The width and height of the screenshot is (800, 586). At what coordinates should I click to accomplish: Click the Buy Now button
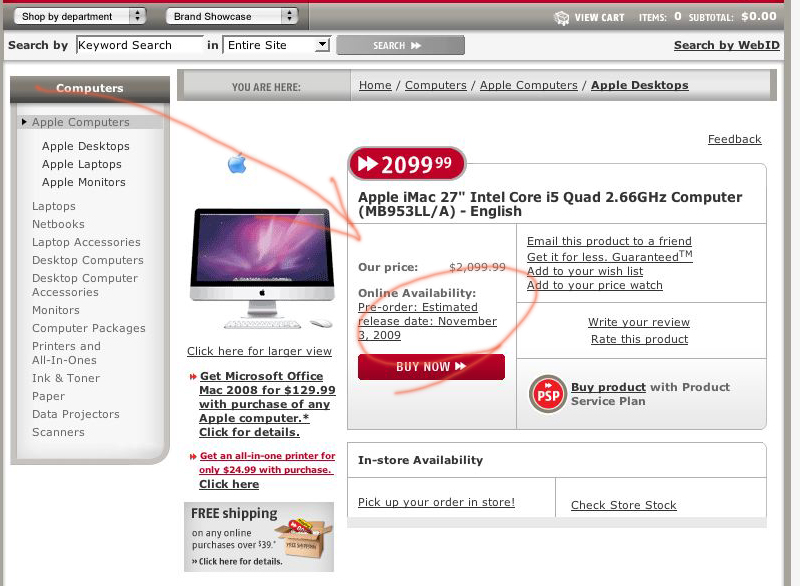pyautogui.click(x=431, y=367)
